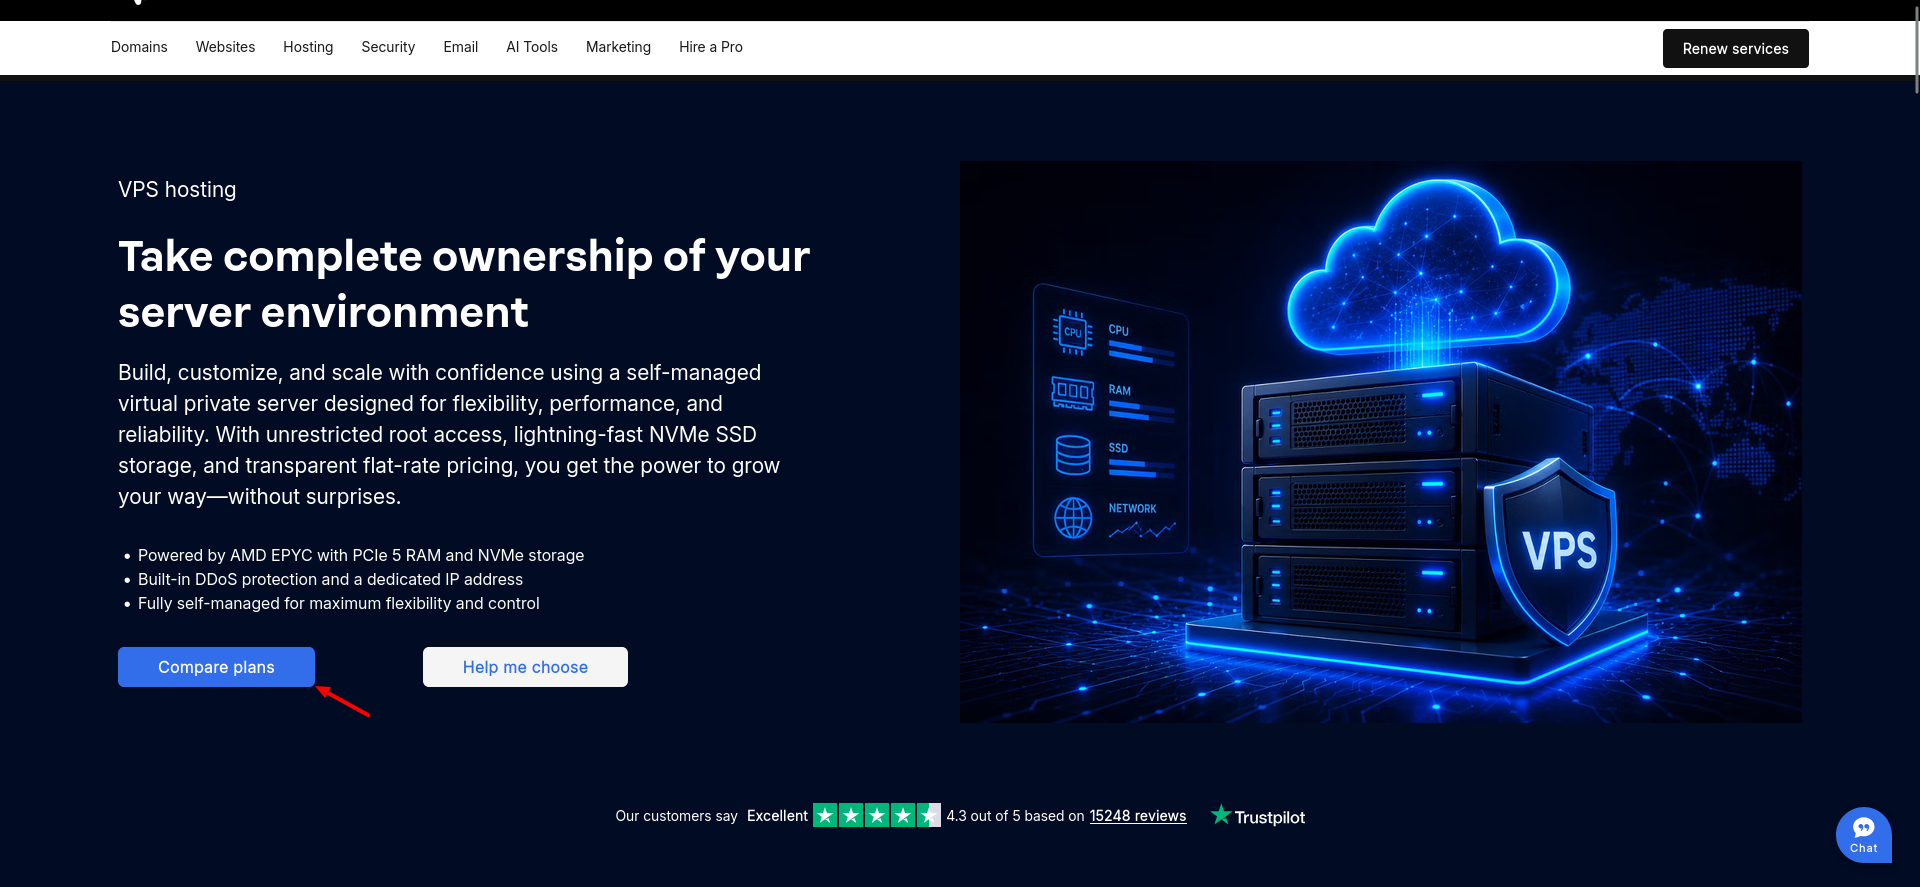The height and width of the screenshot is (887, 1920).
Task: Open the AI Tools menu
Action: [532, 47]
